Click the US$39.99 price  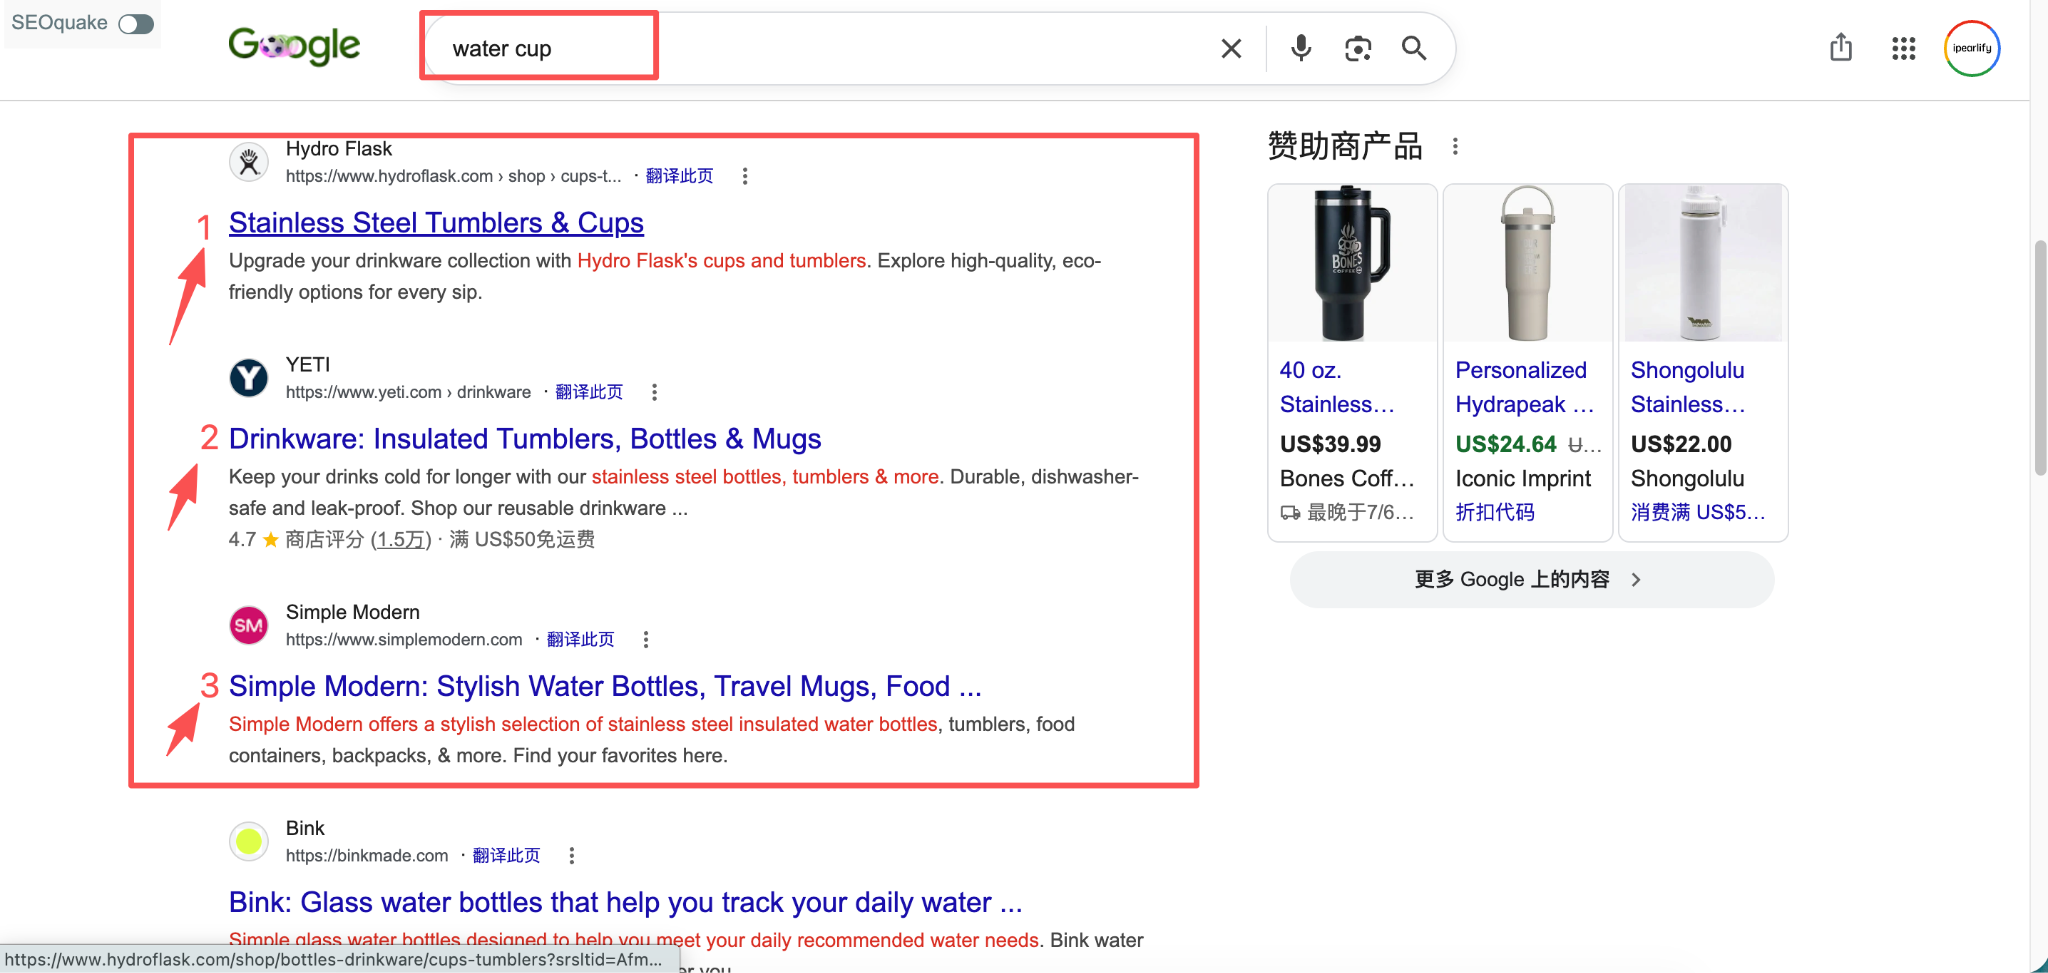pyautogui.click(x=1330, y=444)
